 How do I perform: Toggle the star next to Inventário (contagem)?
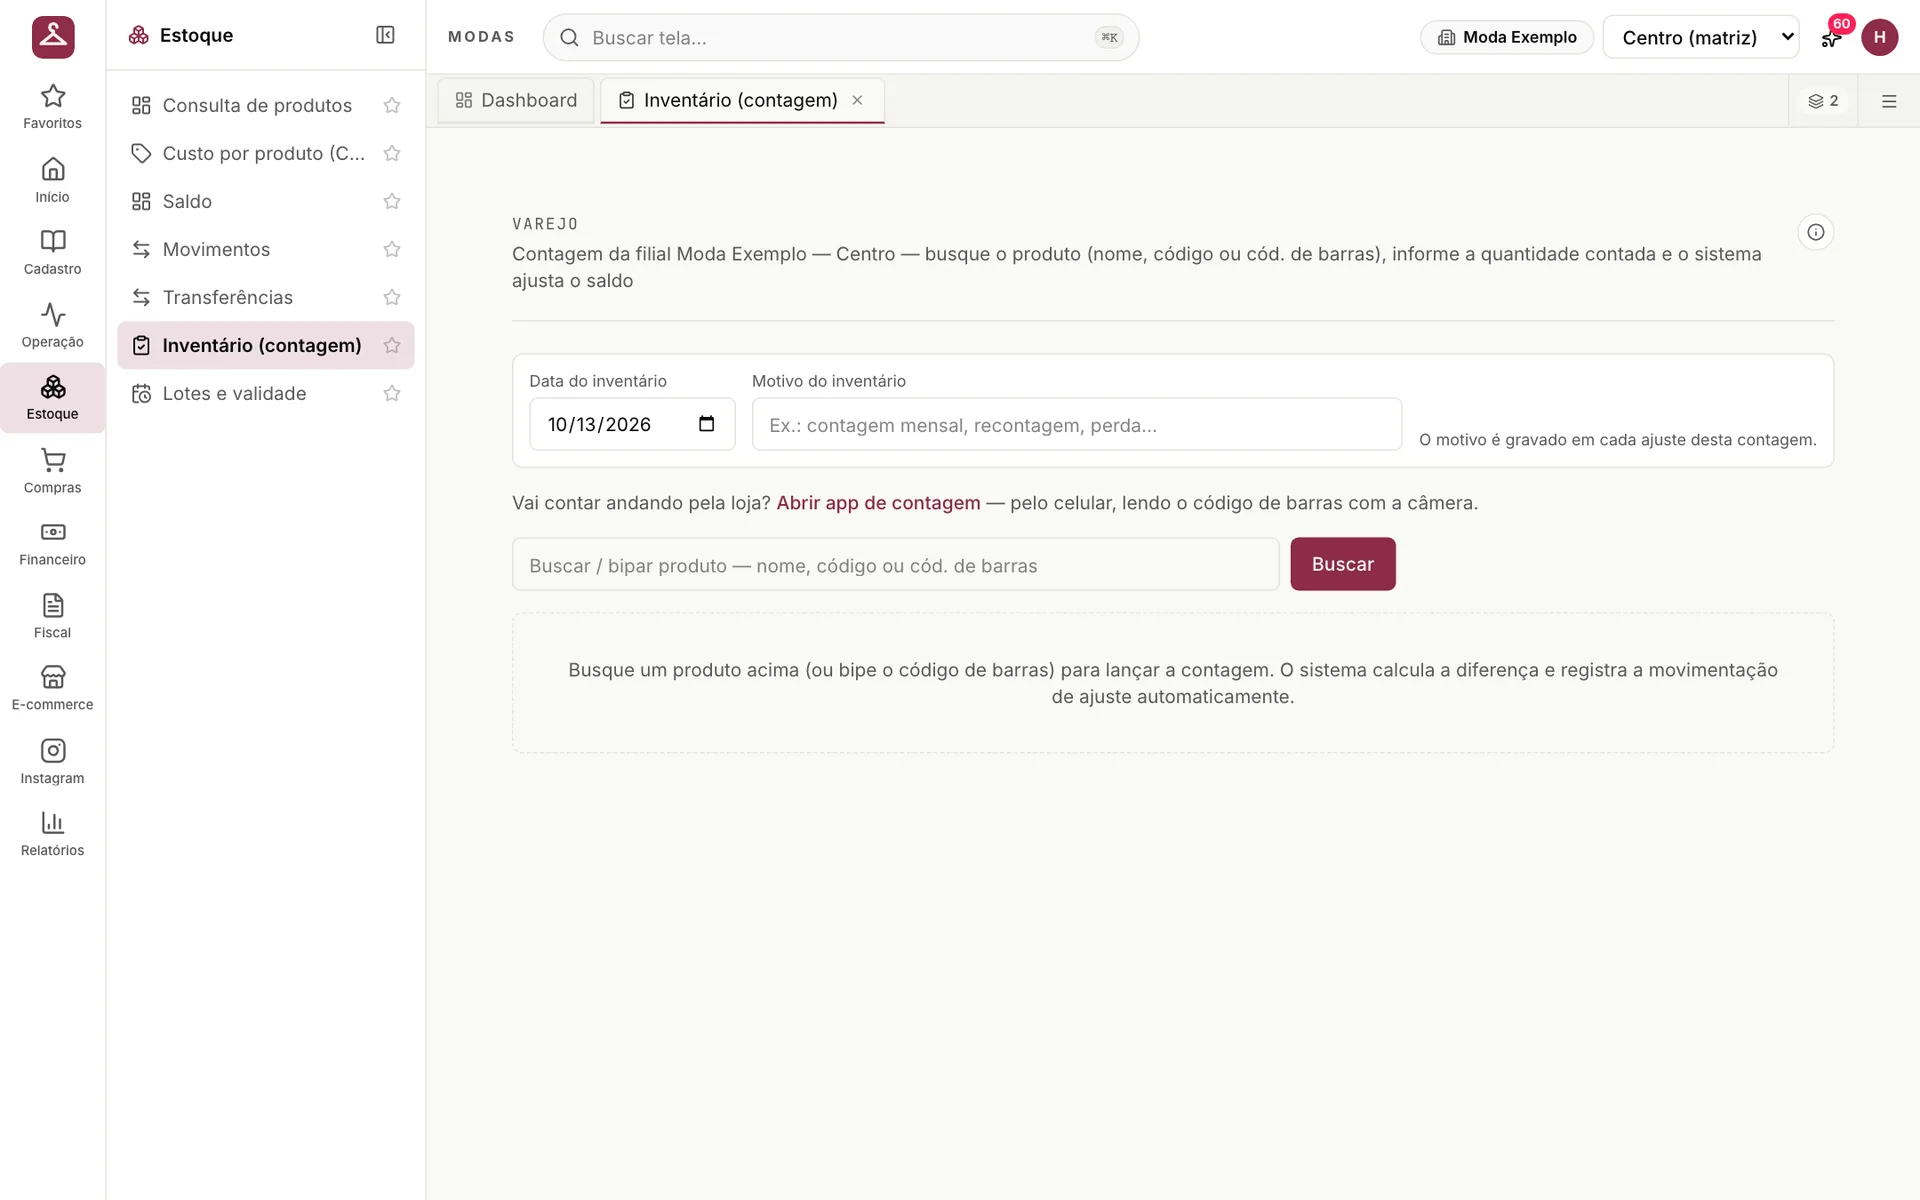pyautogui.click(x=392, y=345)
